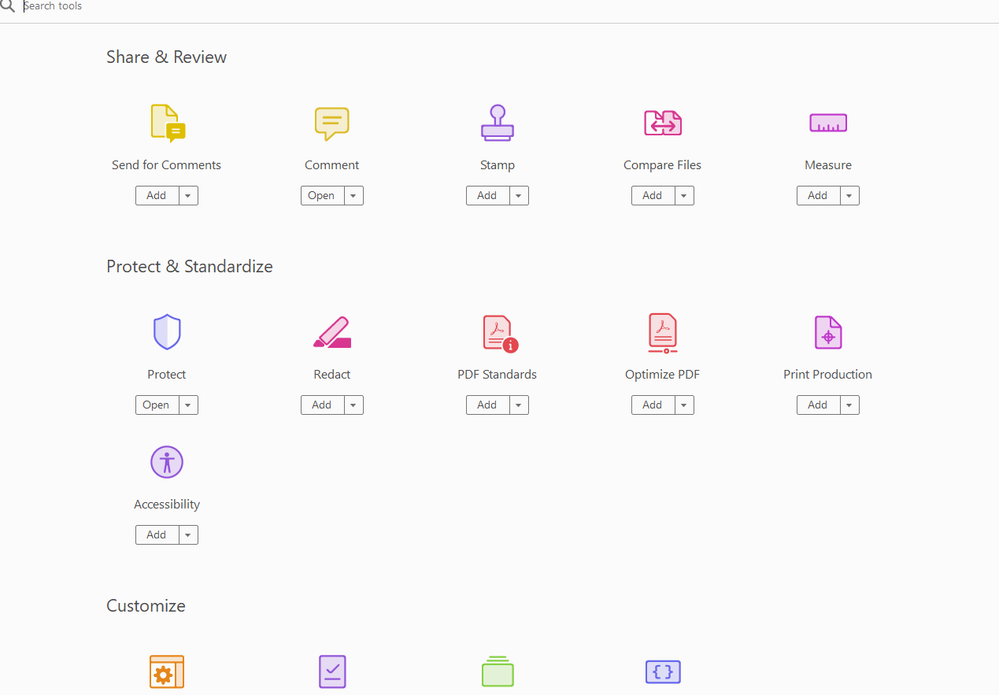This screenshot has width=999, height=695.
Task: Click the purple checkmark document icon under Customize
Action: (x=332, y=671)
